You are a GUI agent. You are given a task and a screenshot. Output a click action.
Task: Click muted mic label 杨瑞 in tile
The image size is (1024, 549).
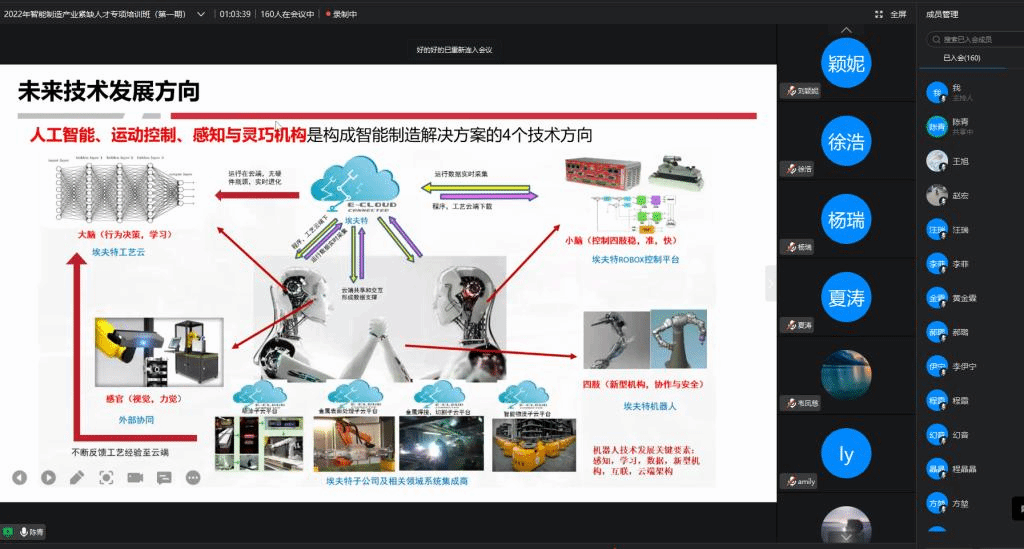pos(797,247)
